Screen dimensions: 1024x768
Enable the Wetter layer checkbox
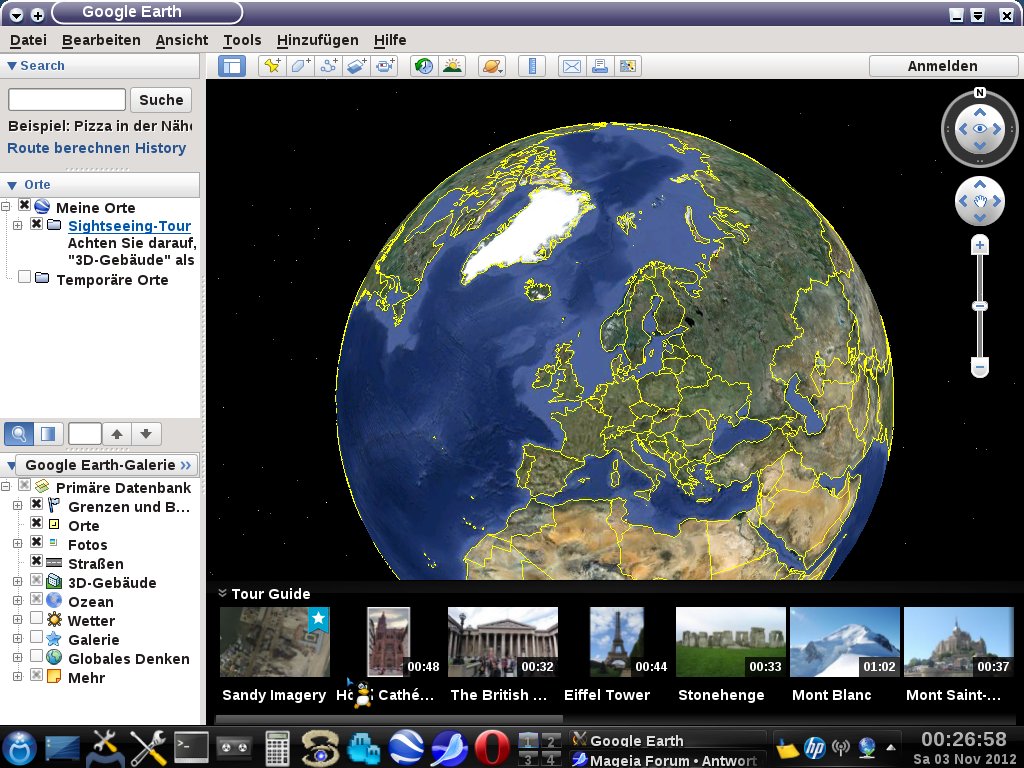[37, 620]
